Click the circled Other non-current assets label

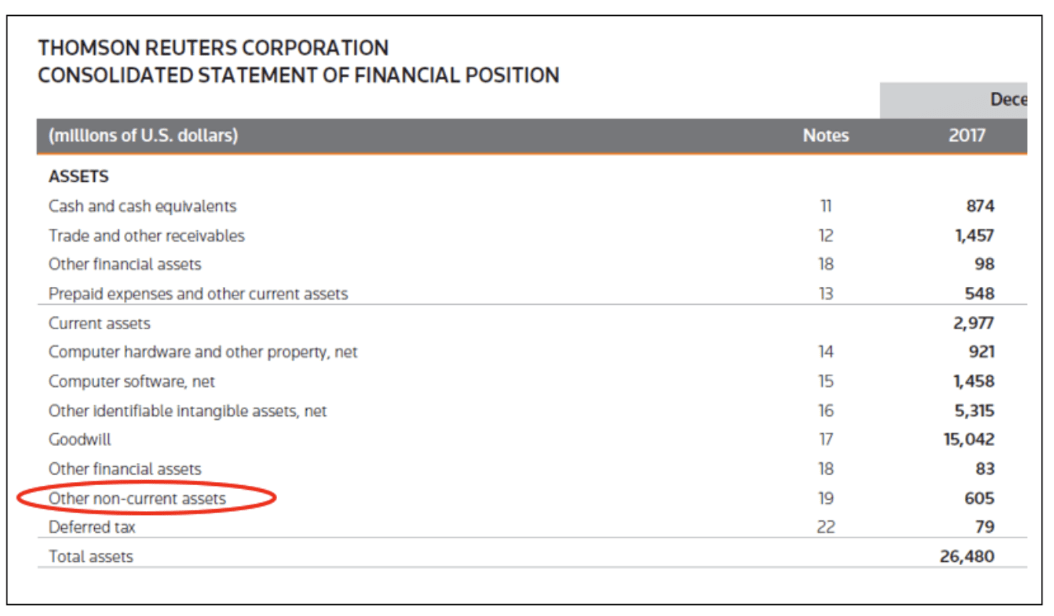pos(137,498)
